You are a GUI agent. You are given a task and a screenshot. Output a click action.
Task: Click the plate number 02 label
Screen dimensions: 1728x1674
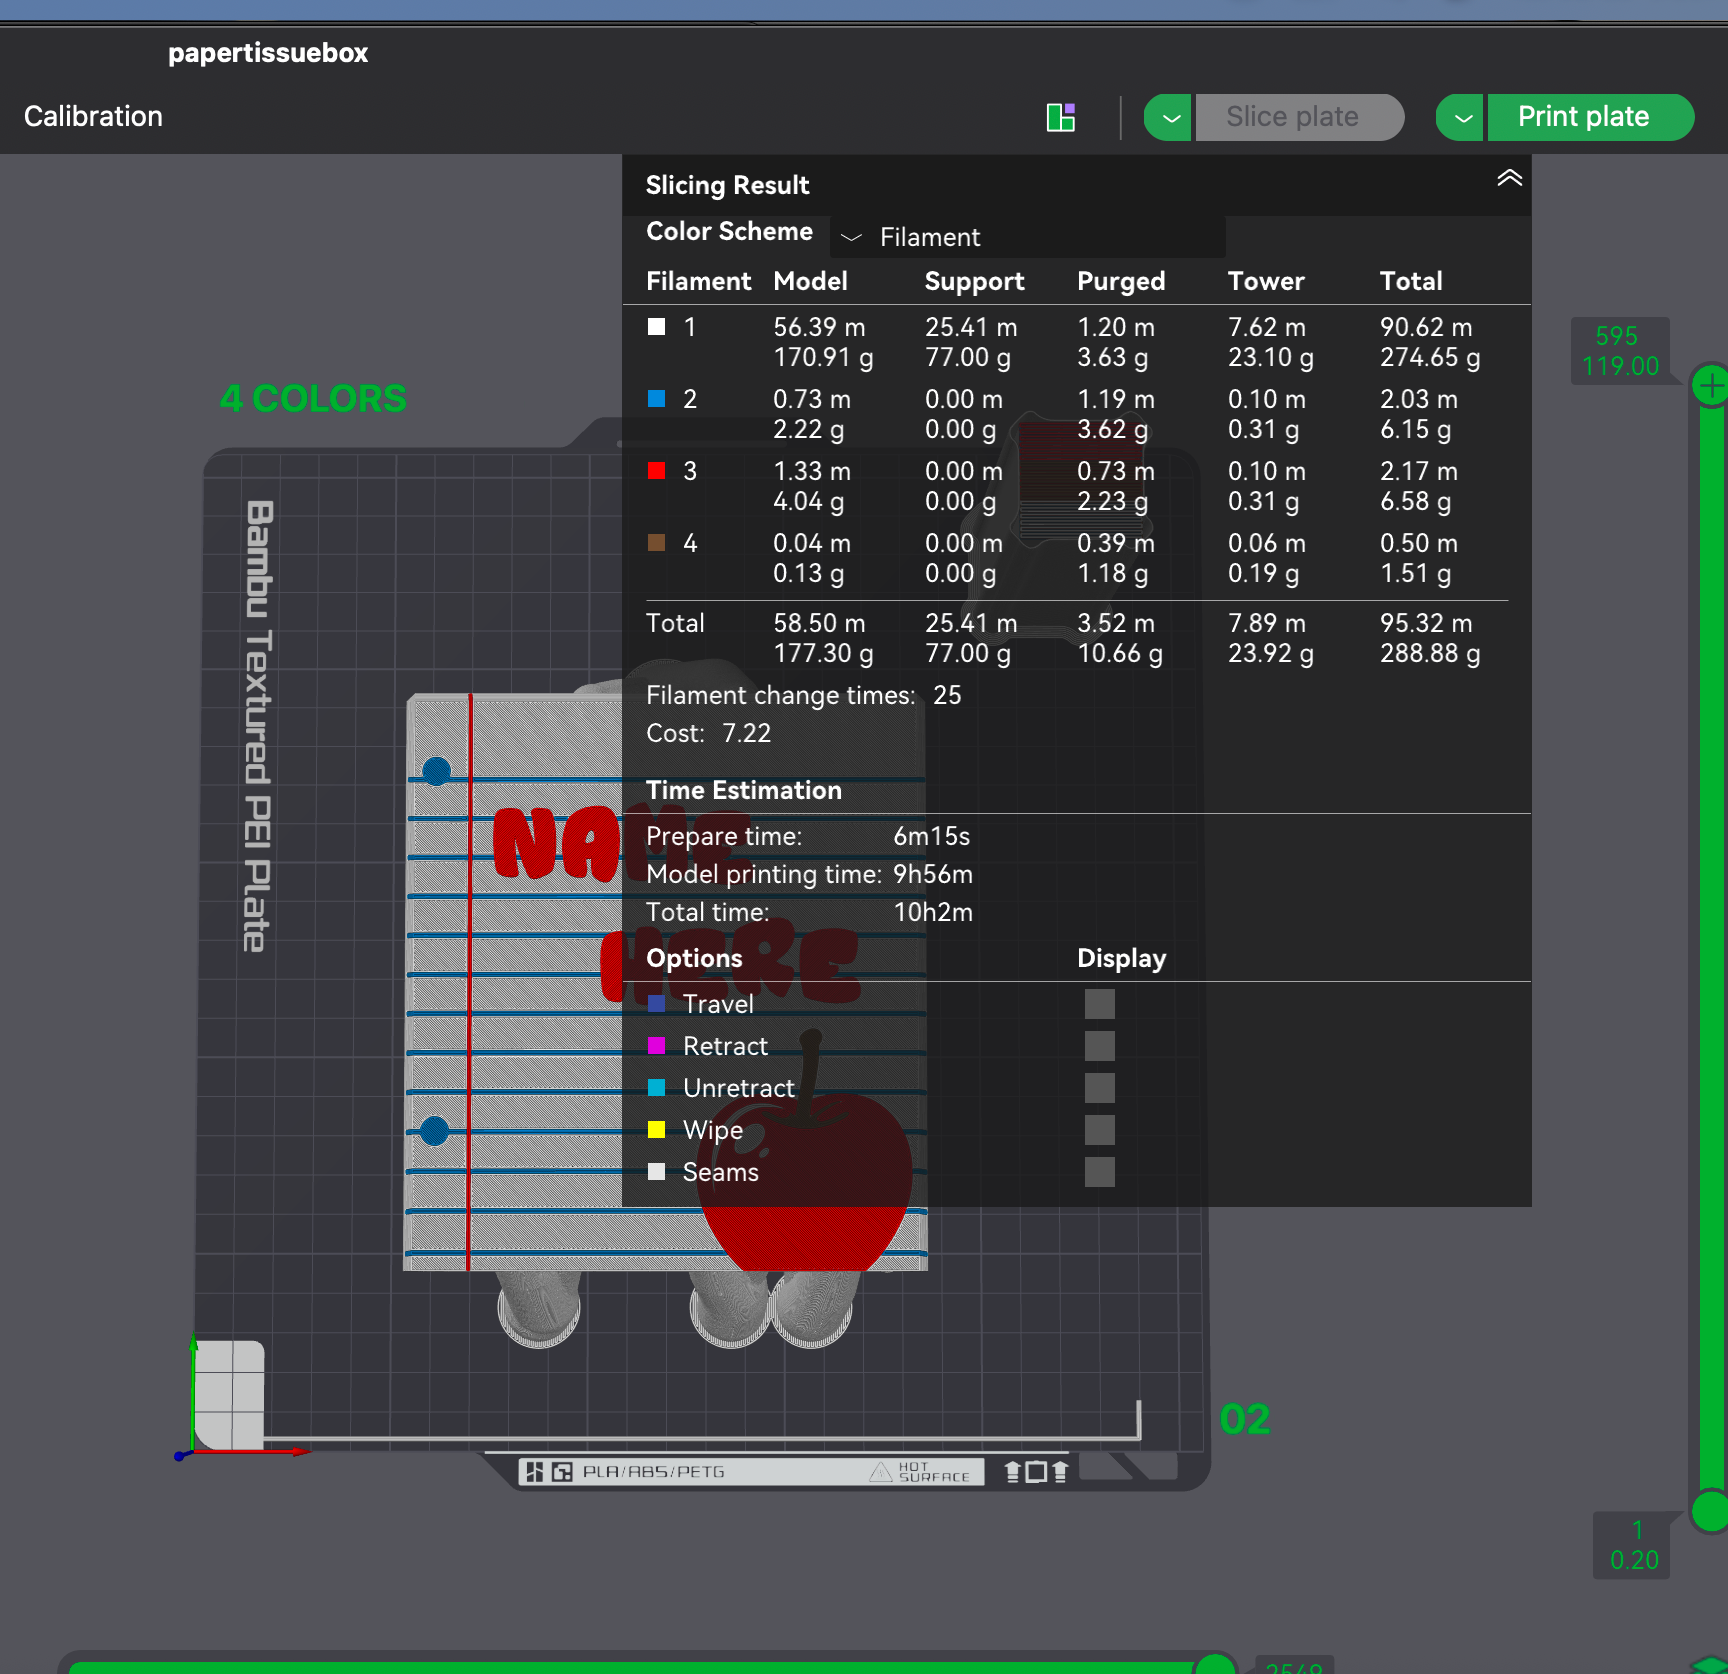(x=1245, y=1419)
